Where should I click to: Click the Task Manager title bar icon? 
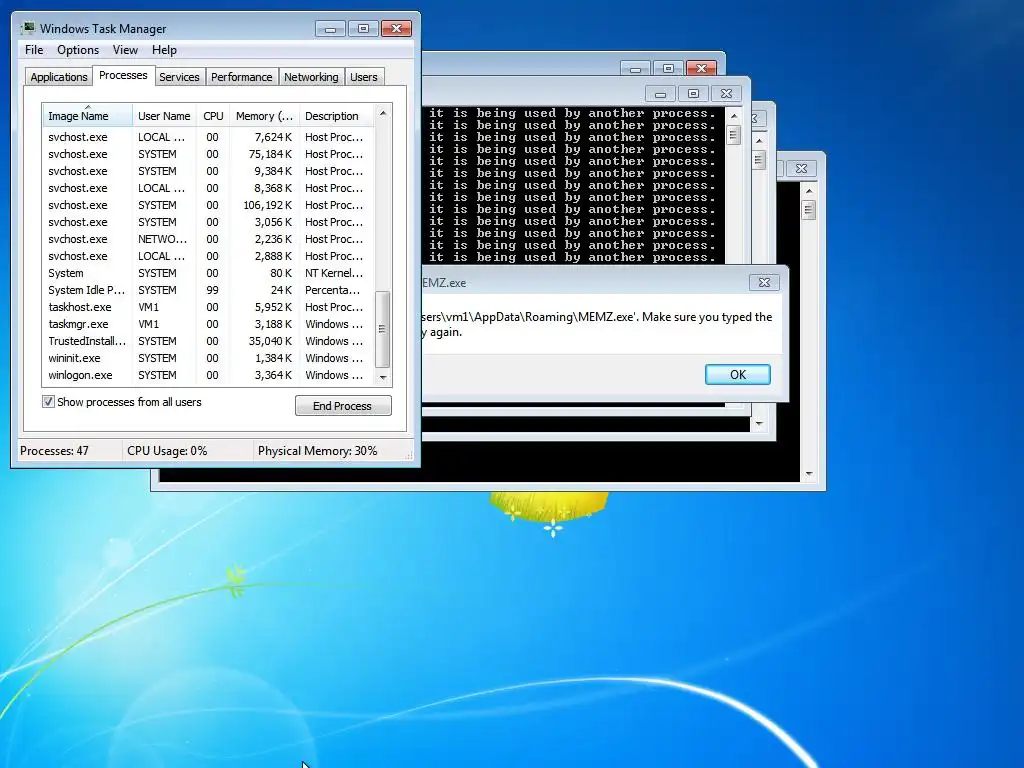[28, 28]
